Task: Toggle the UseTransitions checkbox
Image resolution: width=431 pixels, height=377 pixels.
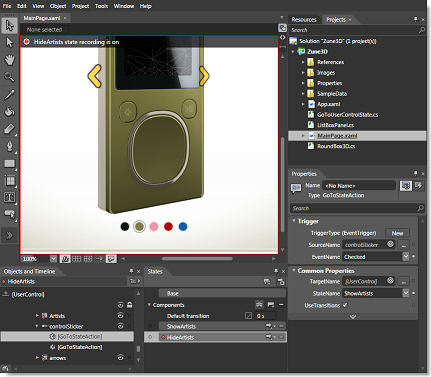Action: pos(345,305)
